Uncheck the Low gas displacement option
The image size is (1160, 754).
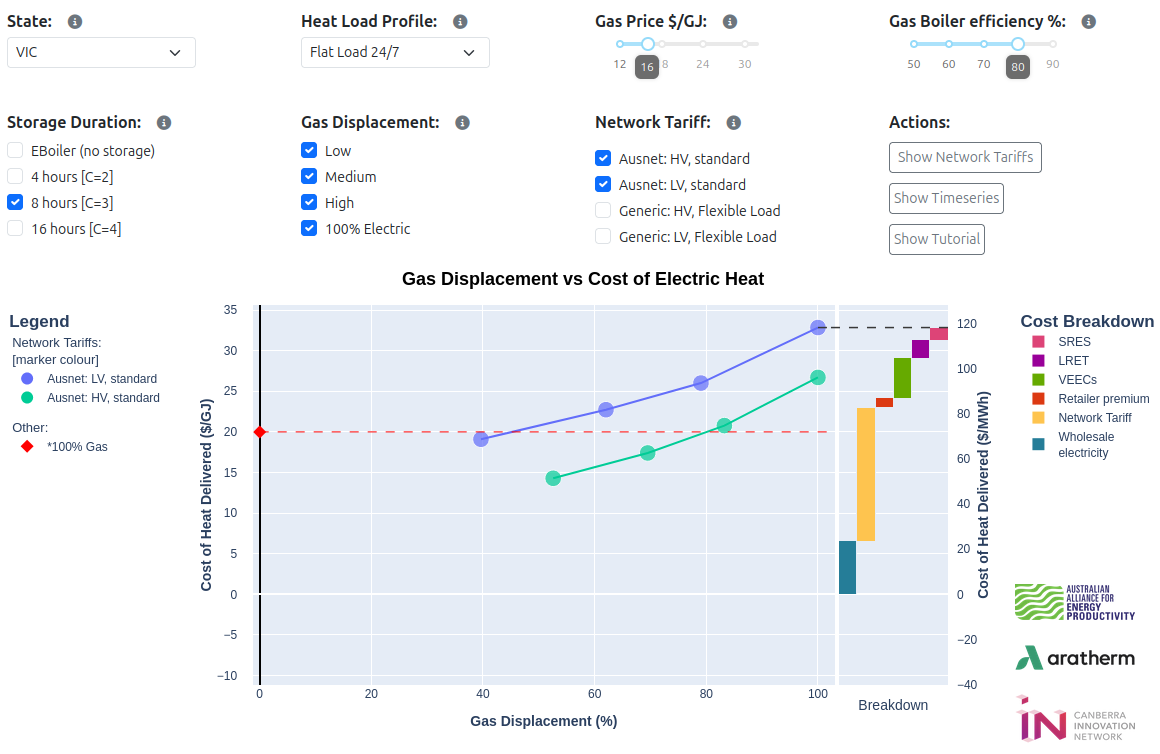(309, 151)
